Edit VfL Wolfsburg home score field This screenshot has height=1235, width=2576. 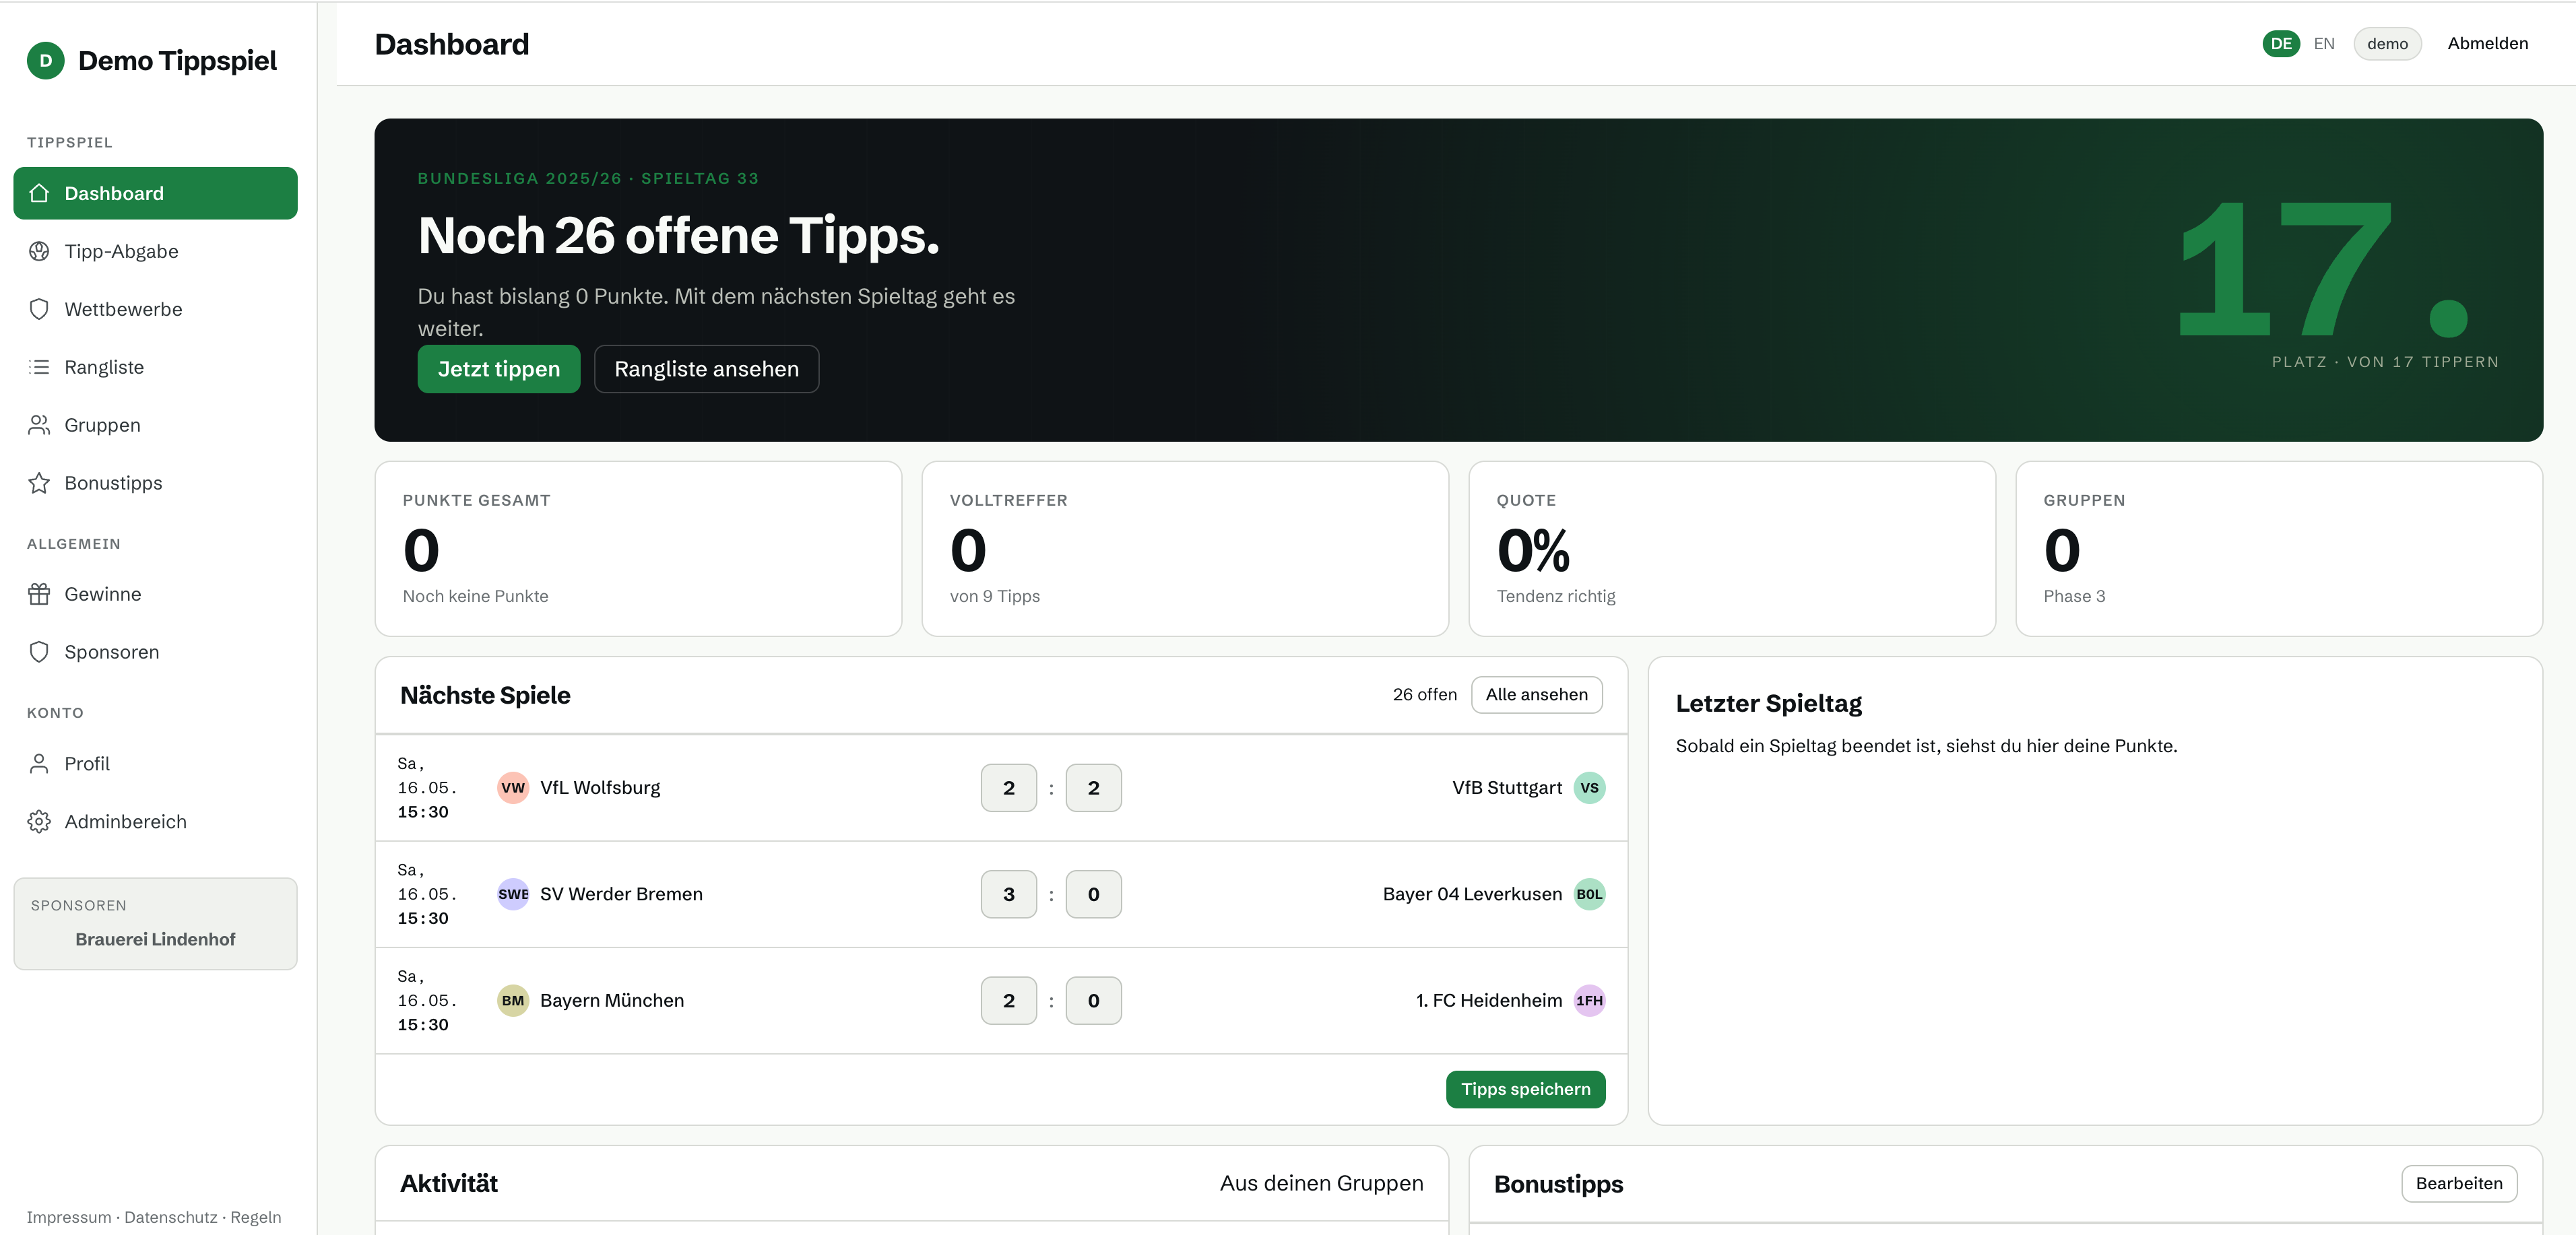pyautogui.click(x=1008, y=788)
